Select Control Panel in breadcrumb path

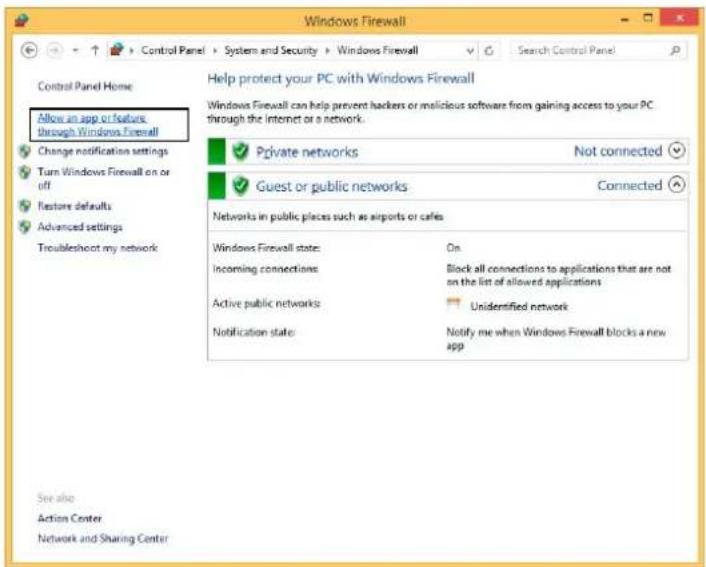pos(173,50)
